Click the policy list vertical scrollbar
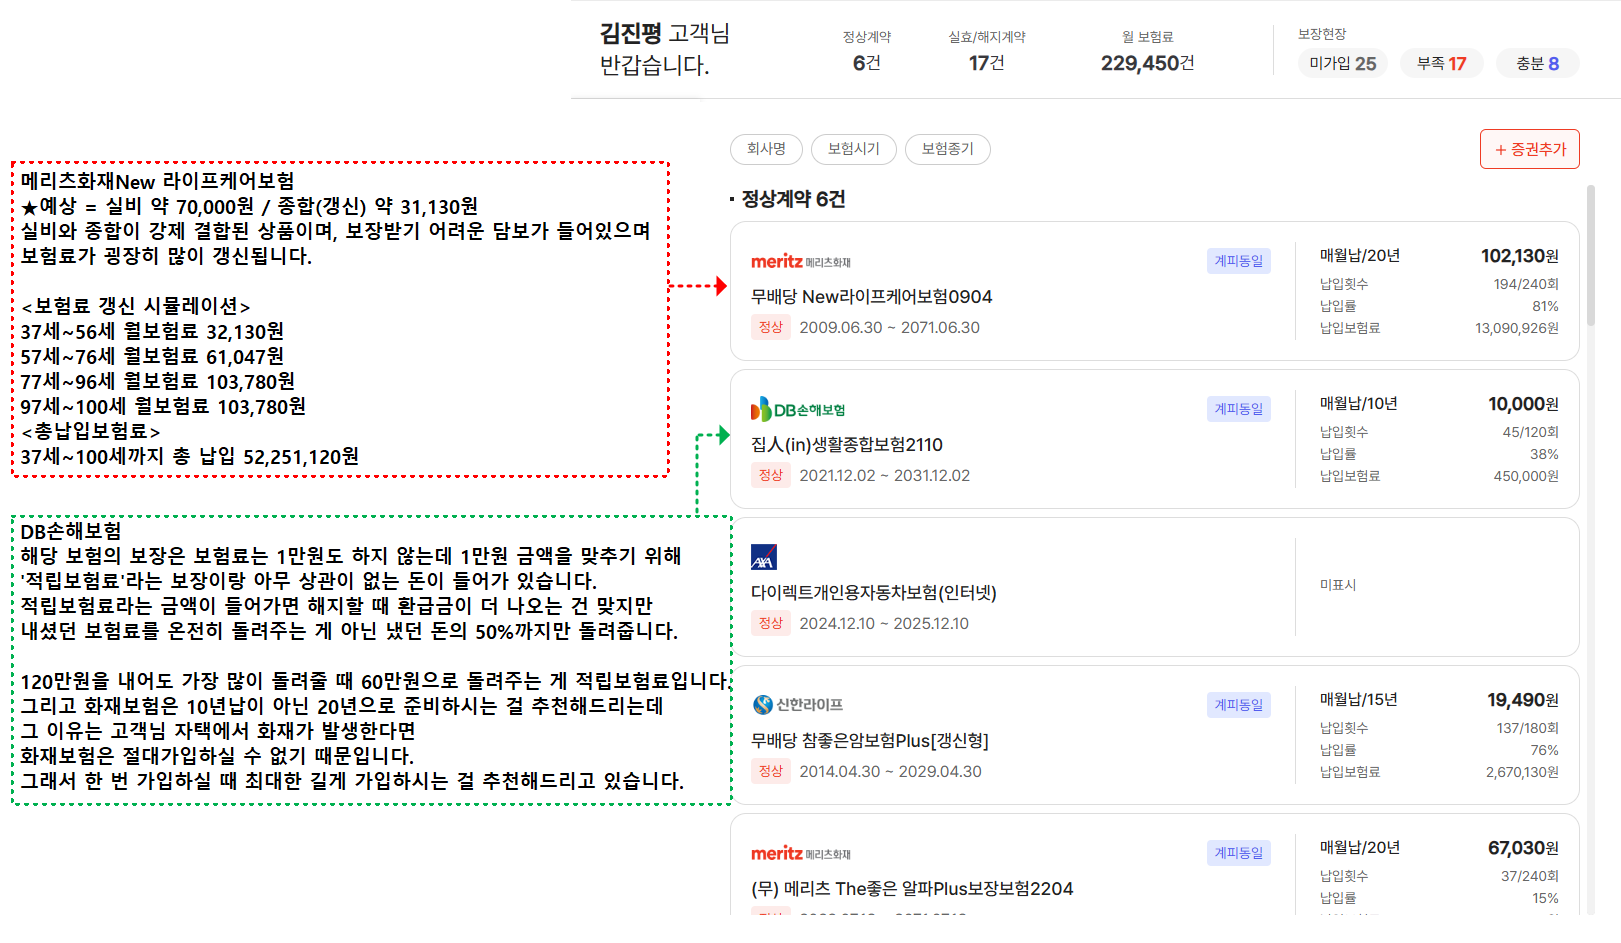This screenshot has width=1621, height=943. click(1590, 255)
